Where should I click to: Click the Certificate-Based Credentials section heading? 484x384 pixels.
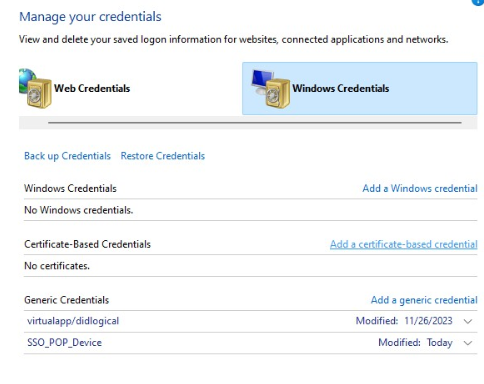[87, 244]
